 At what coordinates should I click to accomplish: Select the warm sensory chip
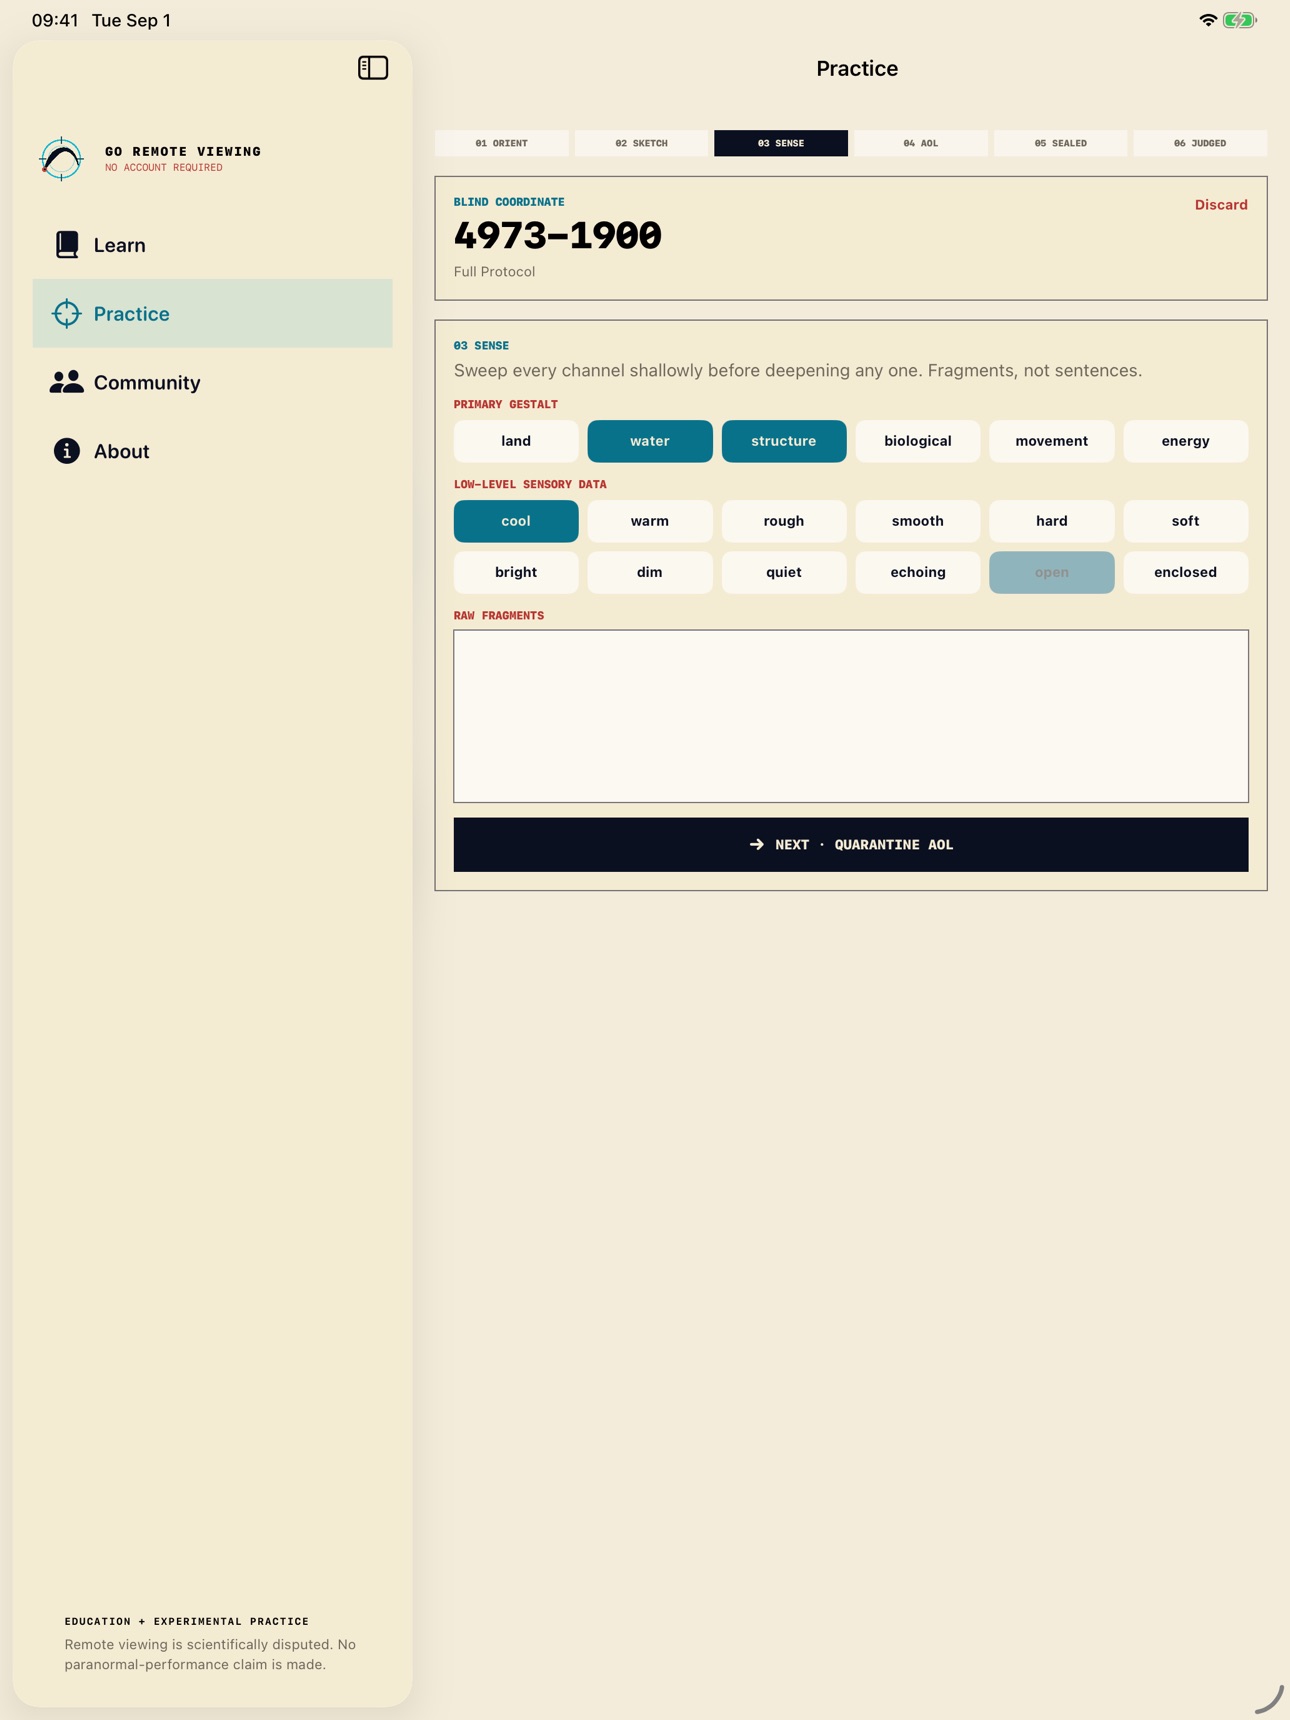(x=650, y=521)
